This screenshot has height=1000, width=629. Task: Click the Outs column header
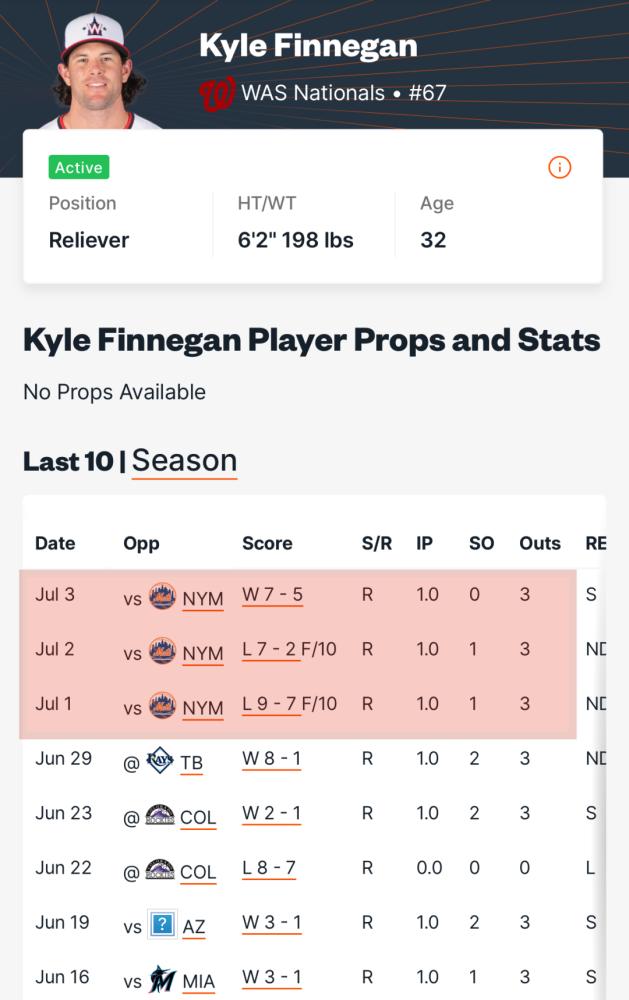540,543
